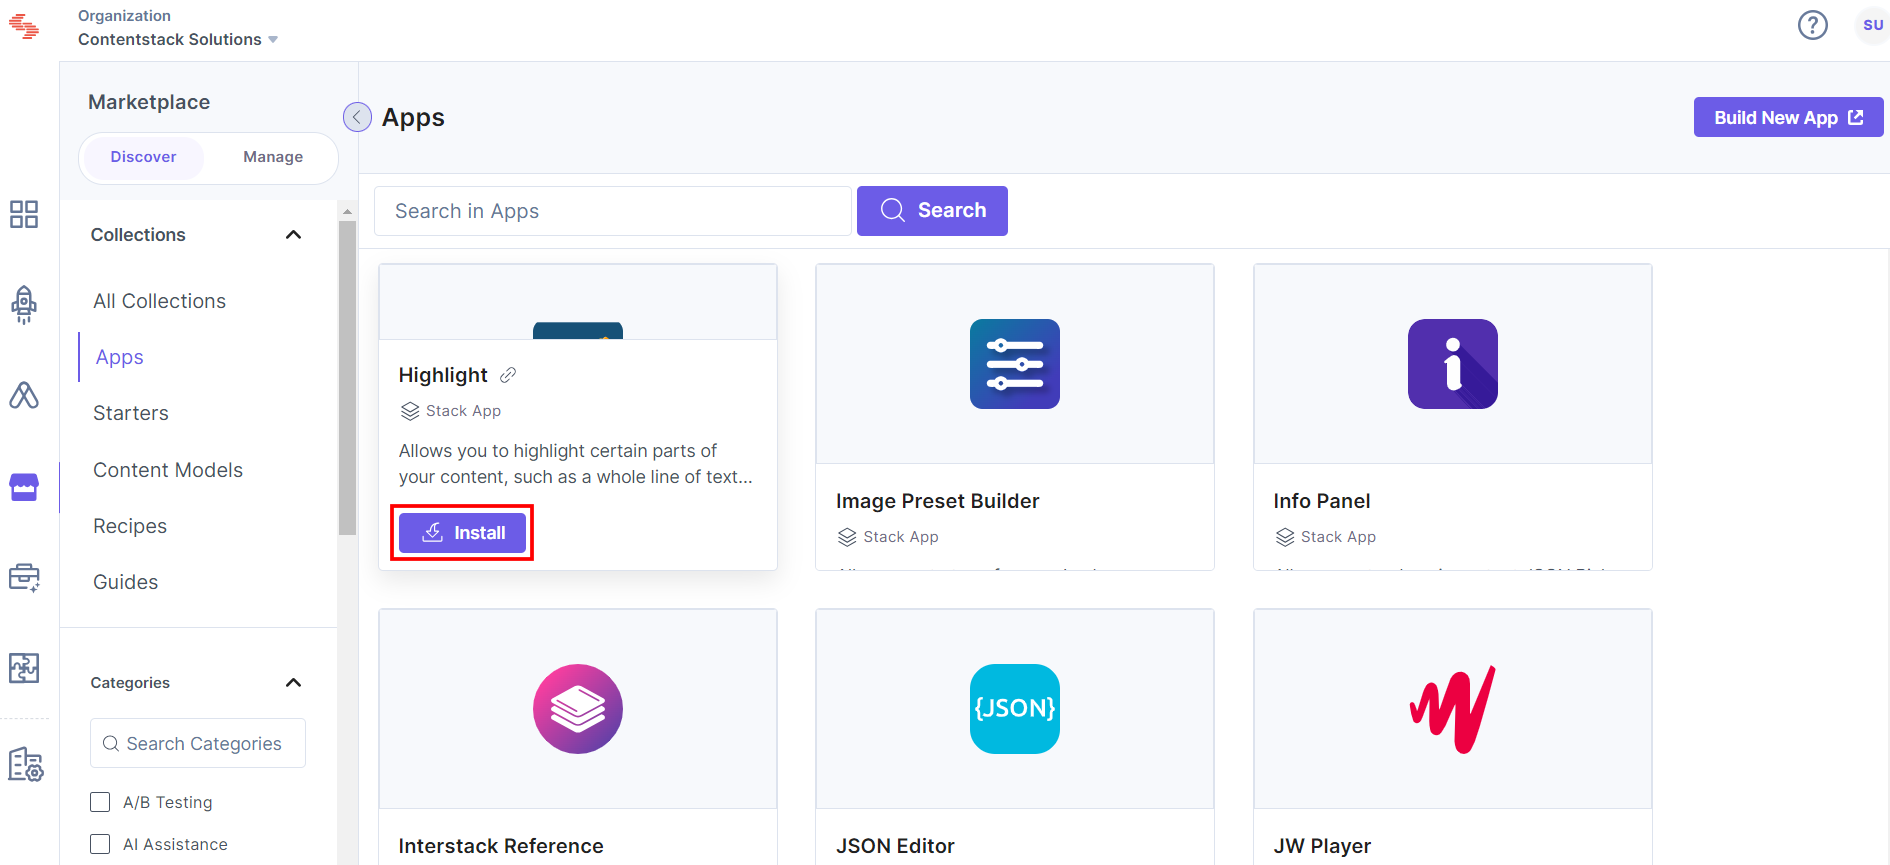This screenshot has width=1890, height=865.
Task: Click Stack App icon under Info Panel
Action: coord(1285,537)
